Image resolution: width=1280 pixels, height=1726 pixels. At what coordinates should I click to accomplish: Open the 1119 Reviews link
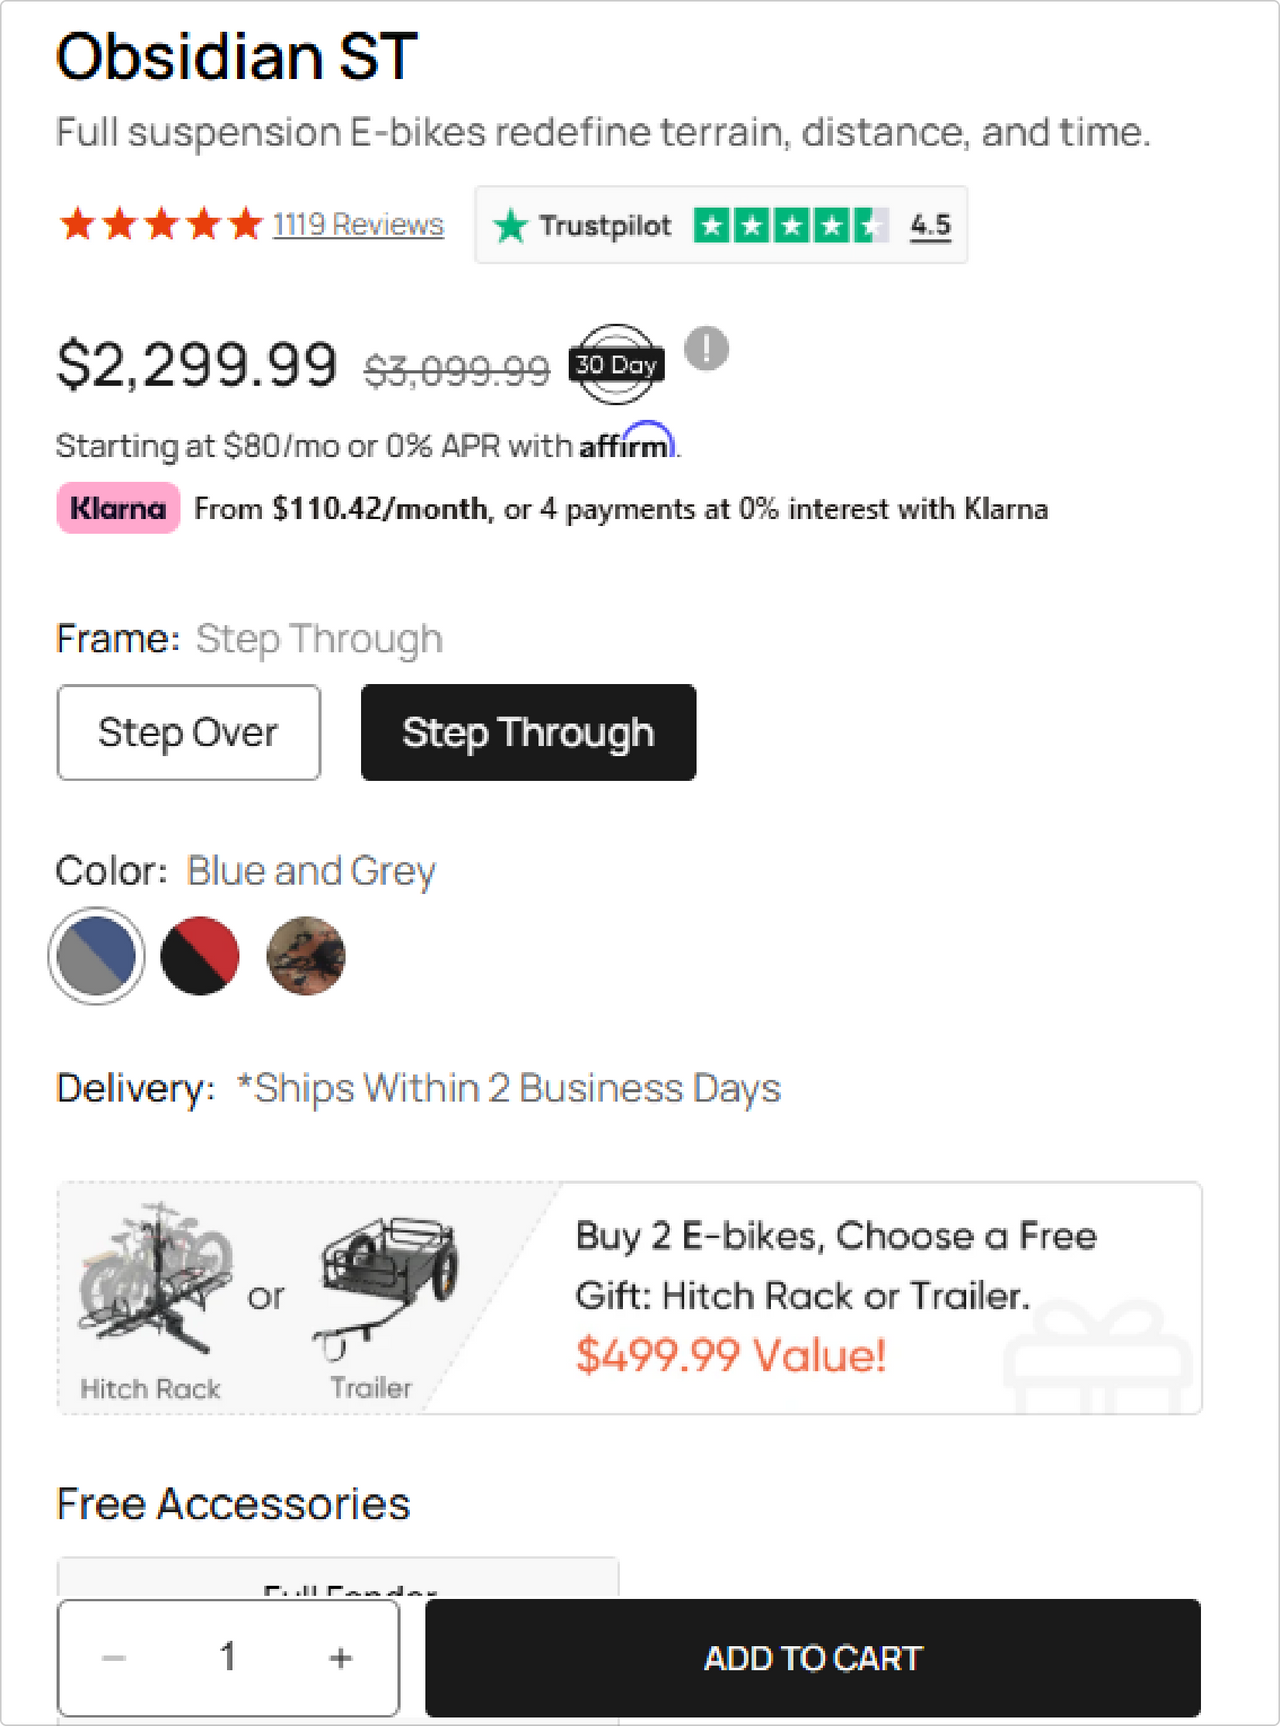[358, 224]
